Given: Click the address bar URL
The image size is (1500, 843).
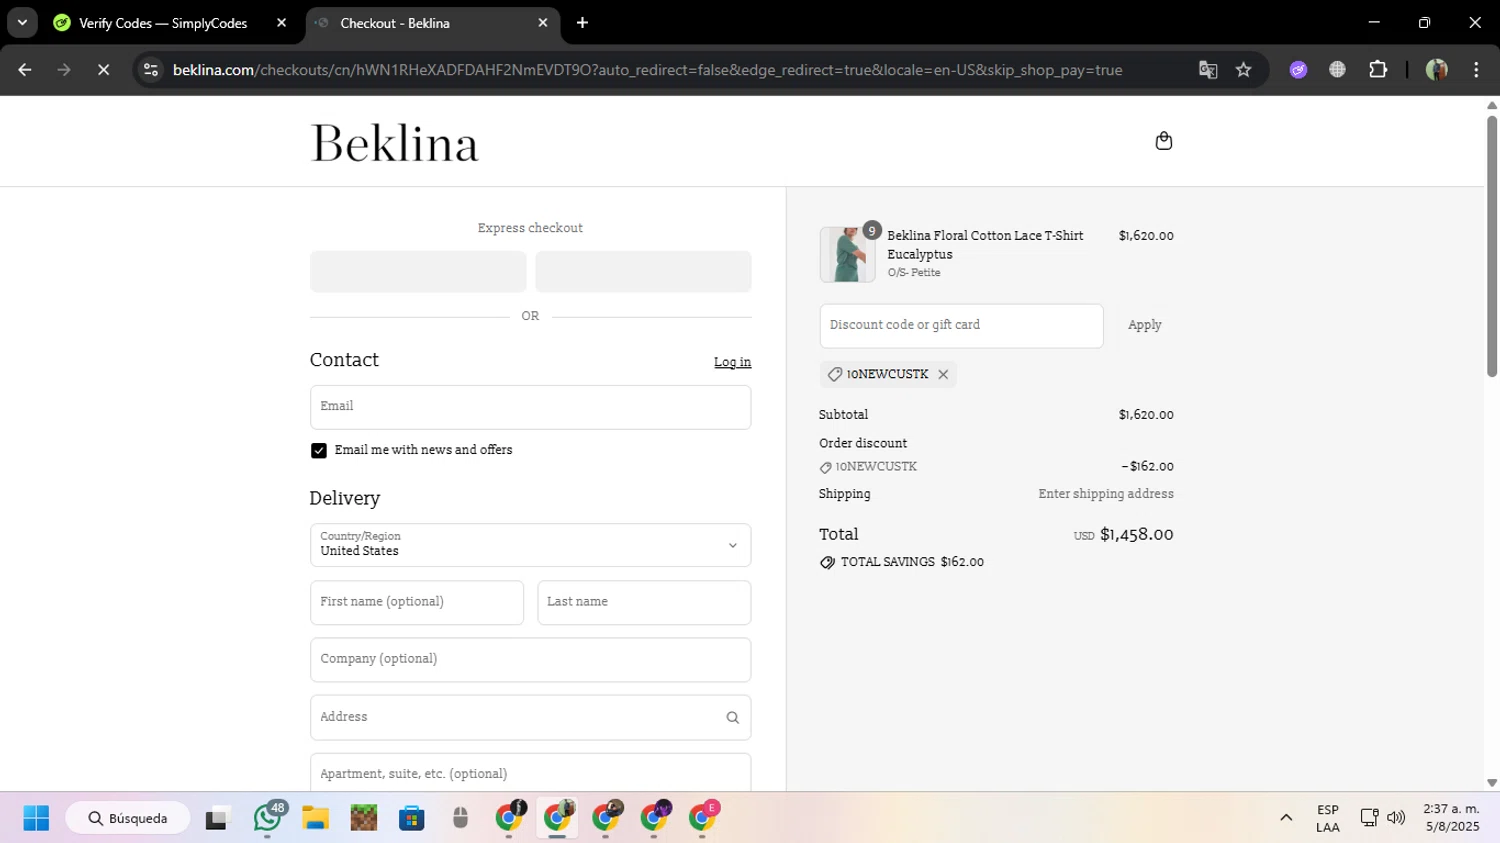Looking at the screenshot, I should coord(647,70).
